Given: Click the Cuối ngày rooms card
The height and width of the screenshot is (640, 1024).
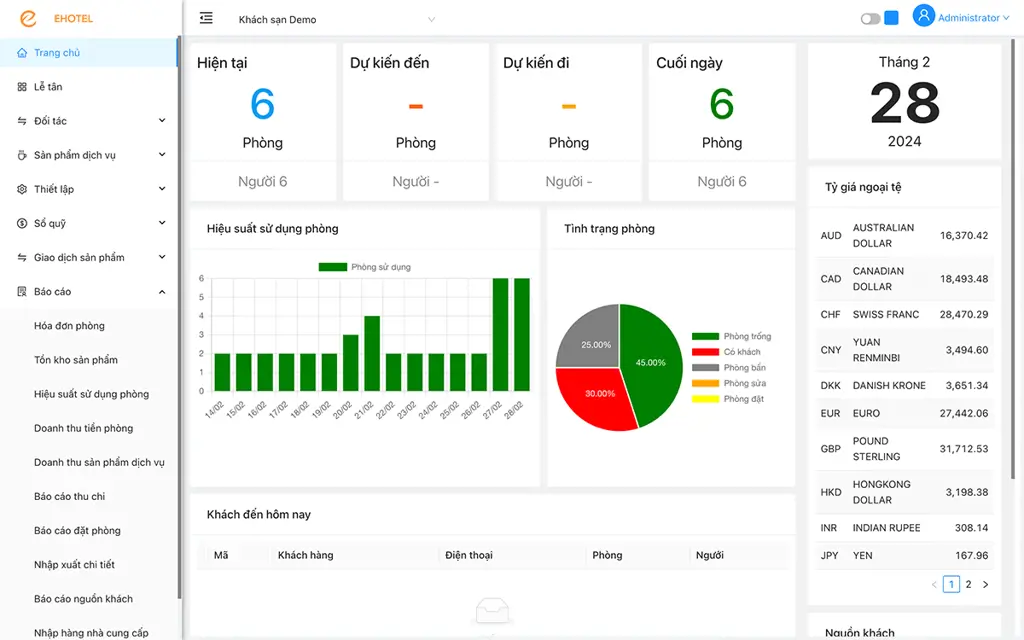Looking at the screenshot, I should click(722, 122).
